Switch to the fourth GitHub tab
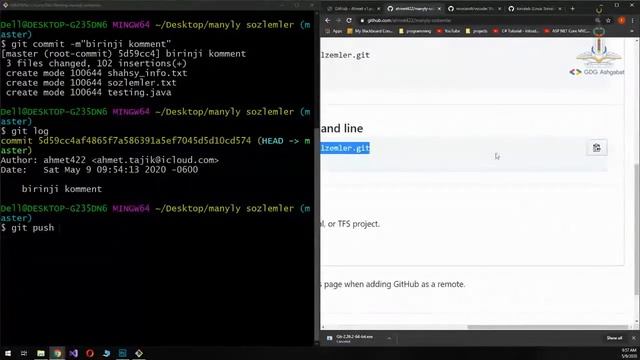This screenshot has width=640, height=360. [x=535, y=9]
